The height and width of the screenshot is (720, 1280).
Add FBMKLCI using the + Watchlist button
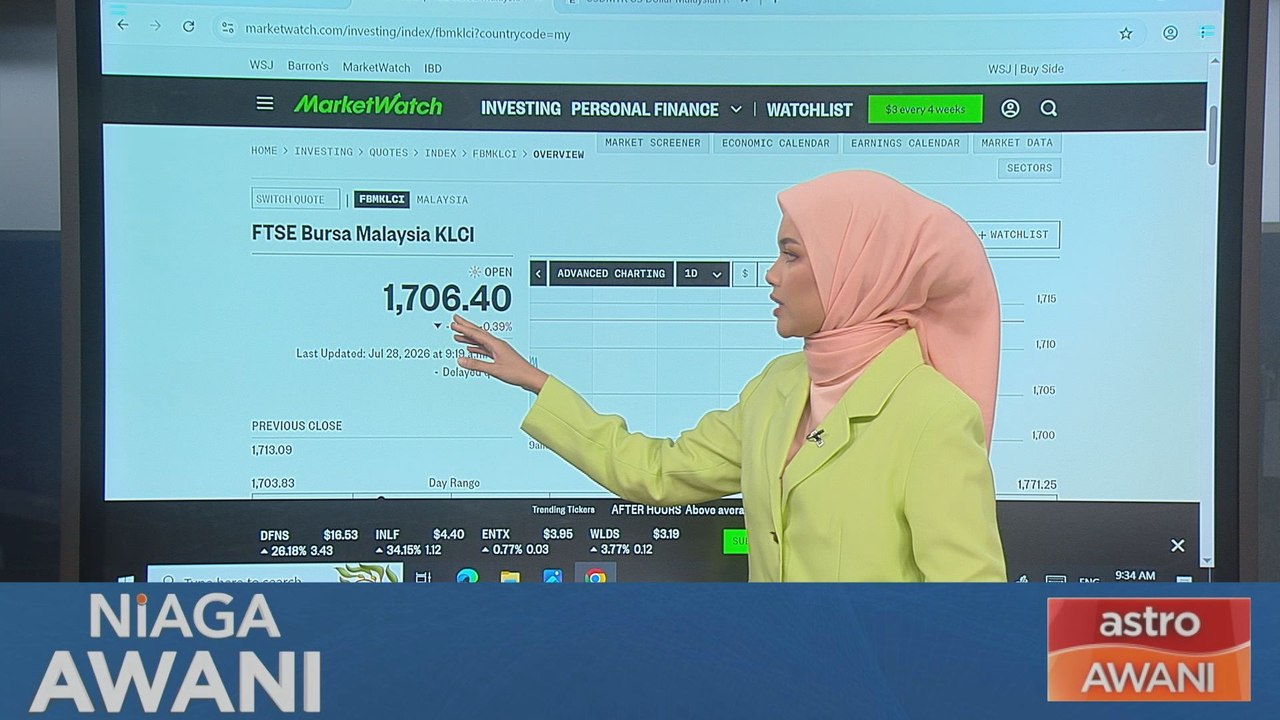(1013, 235)
